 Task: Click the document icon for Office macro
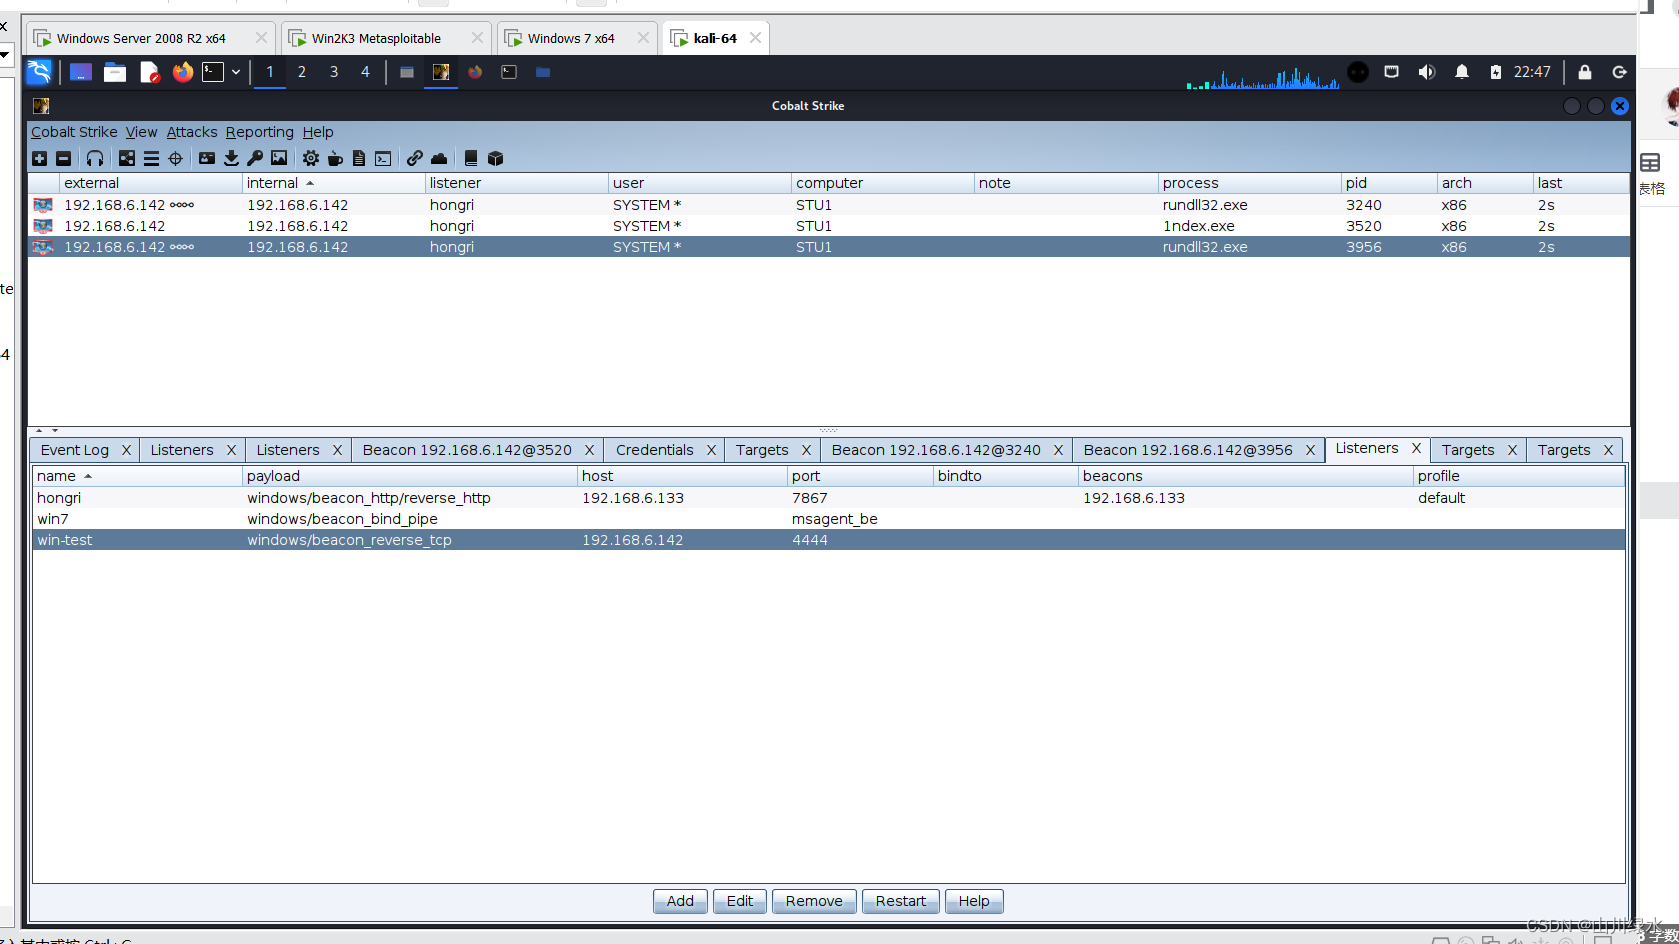point(359,158)
